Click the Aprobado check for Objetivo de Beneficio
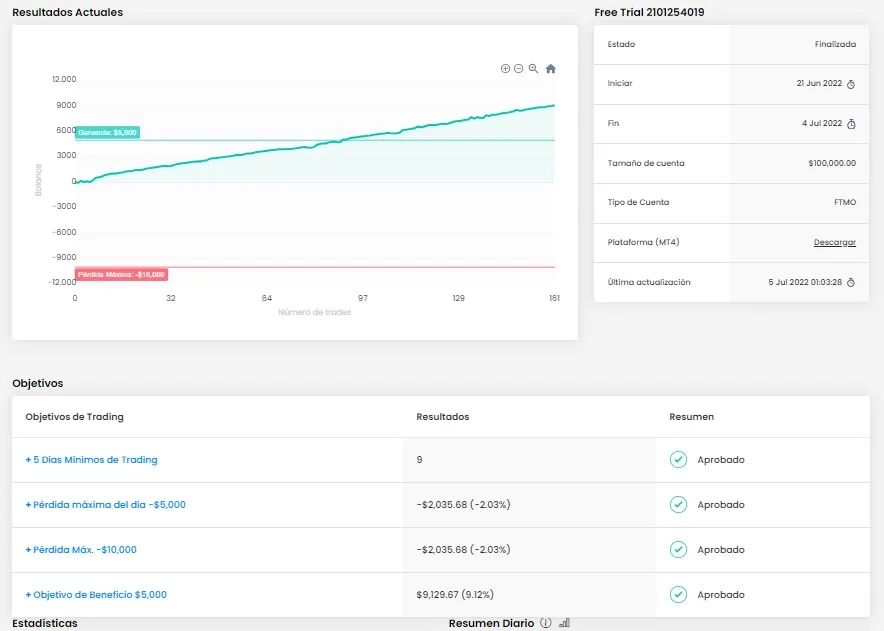884x631 pixels. (677, 594)
